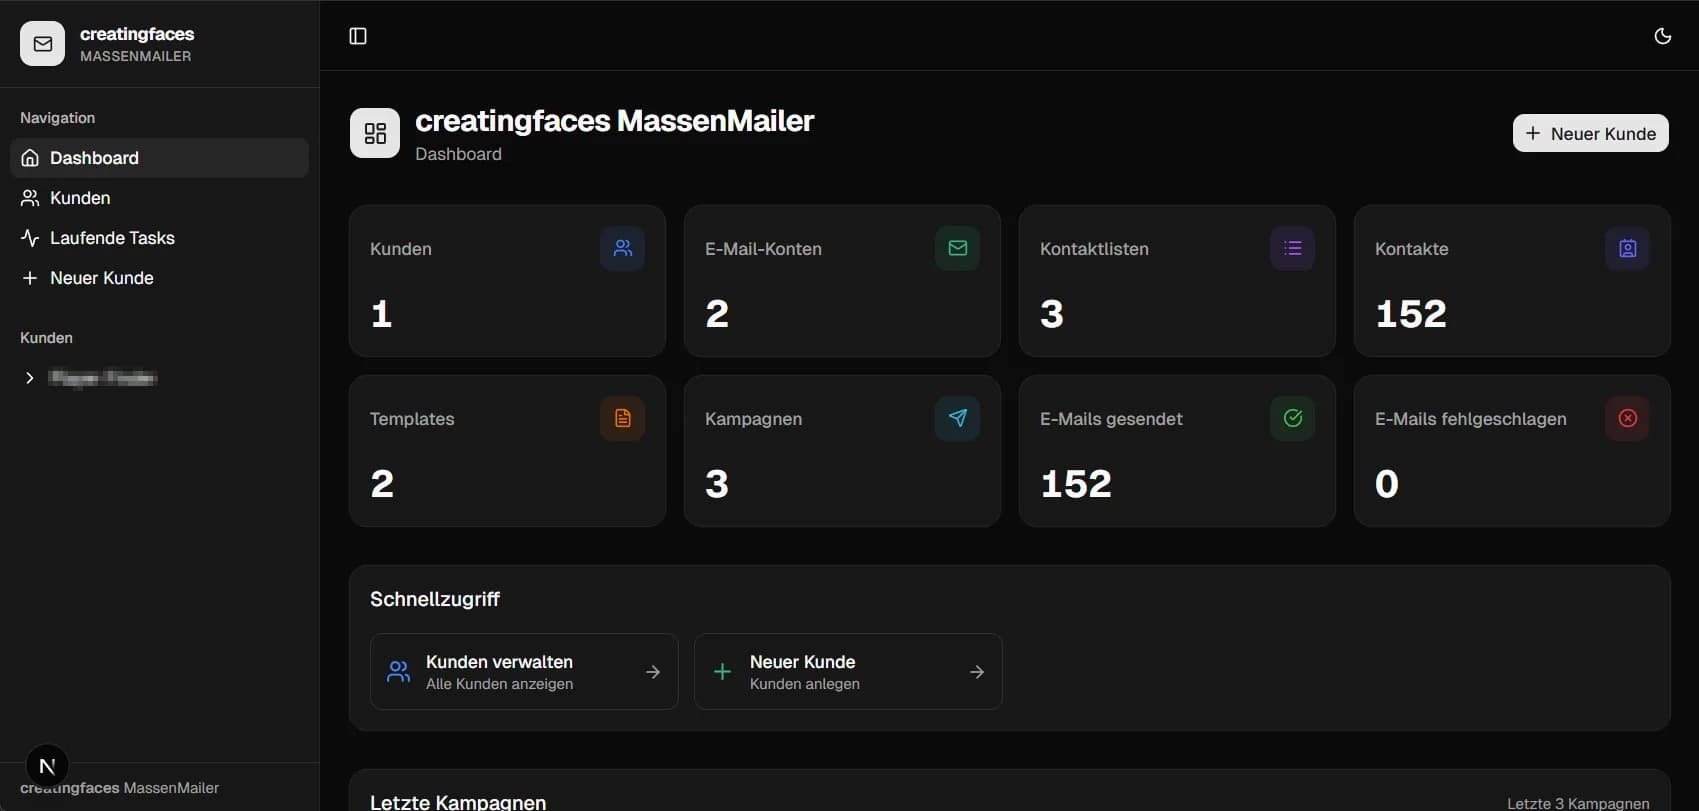The height and width of the screenshot is (811, 1699).
Task: Click the Alle Kunden anzeigen subtitle
Action: point(499,684)
